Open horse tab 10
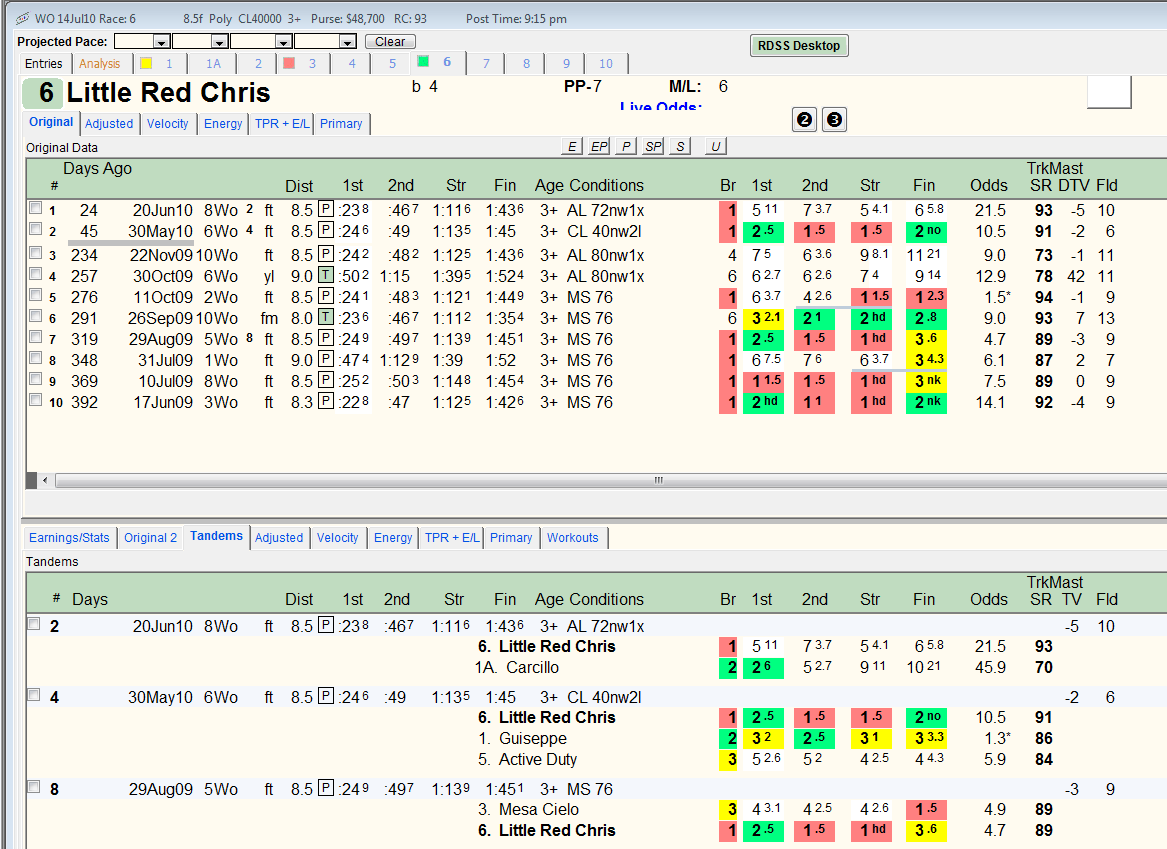Viewport: 1167px width, 849px height. click(606, 64)
